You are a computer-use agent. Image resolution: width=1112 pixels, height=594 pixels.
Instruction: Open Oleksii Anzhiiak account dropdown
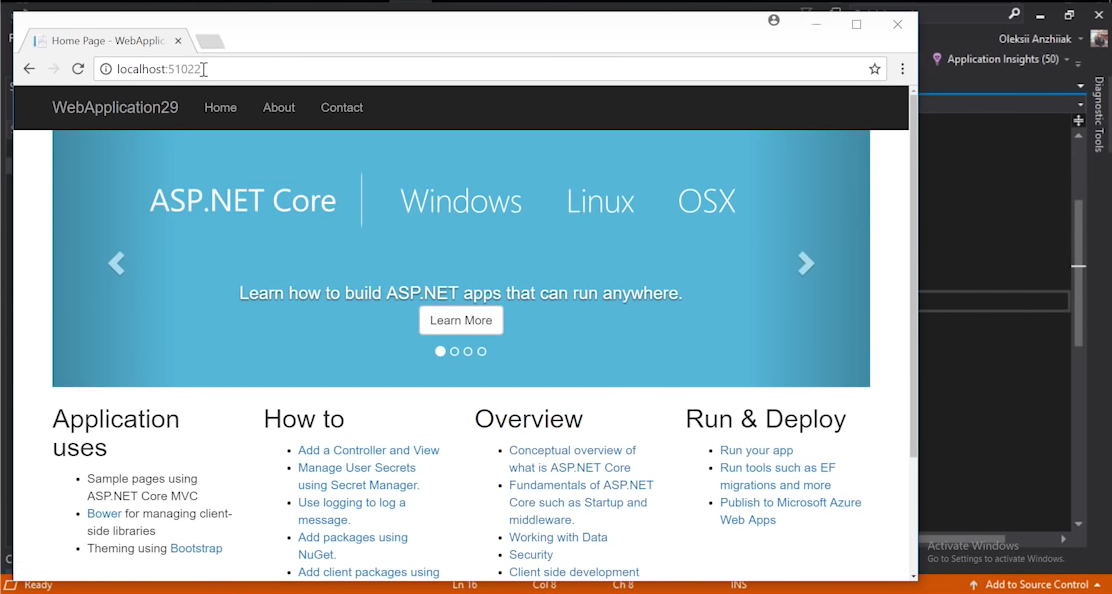(1041, 39)
